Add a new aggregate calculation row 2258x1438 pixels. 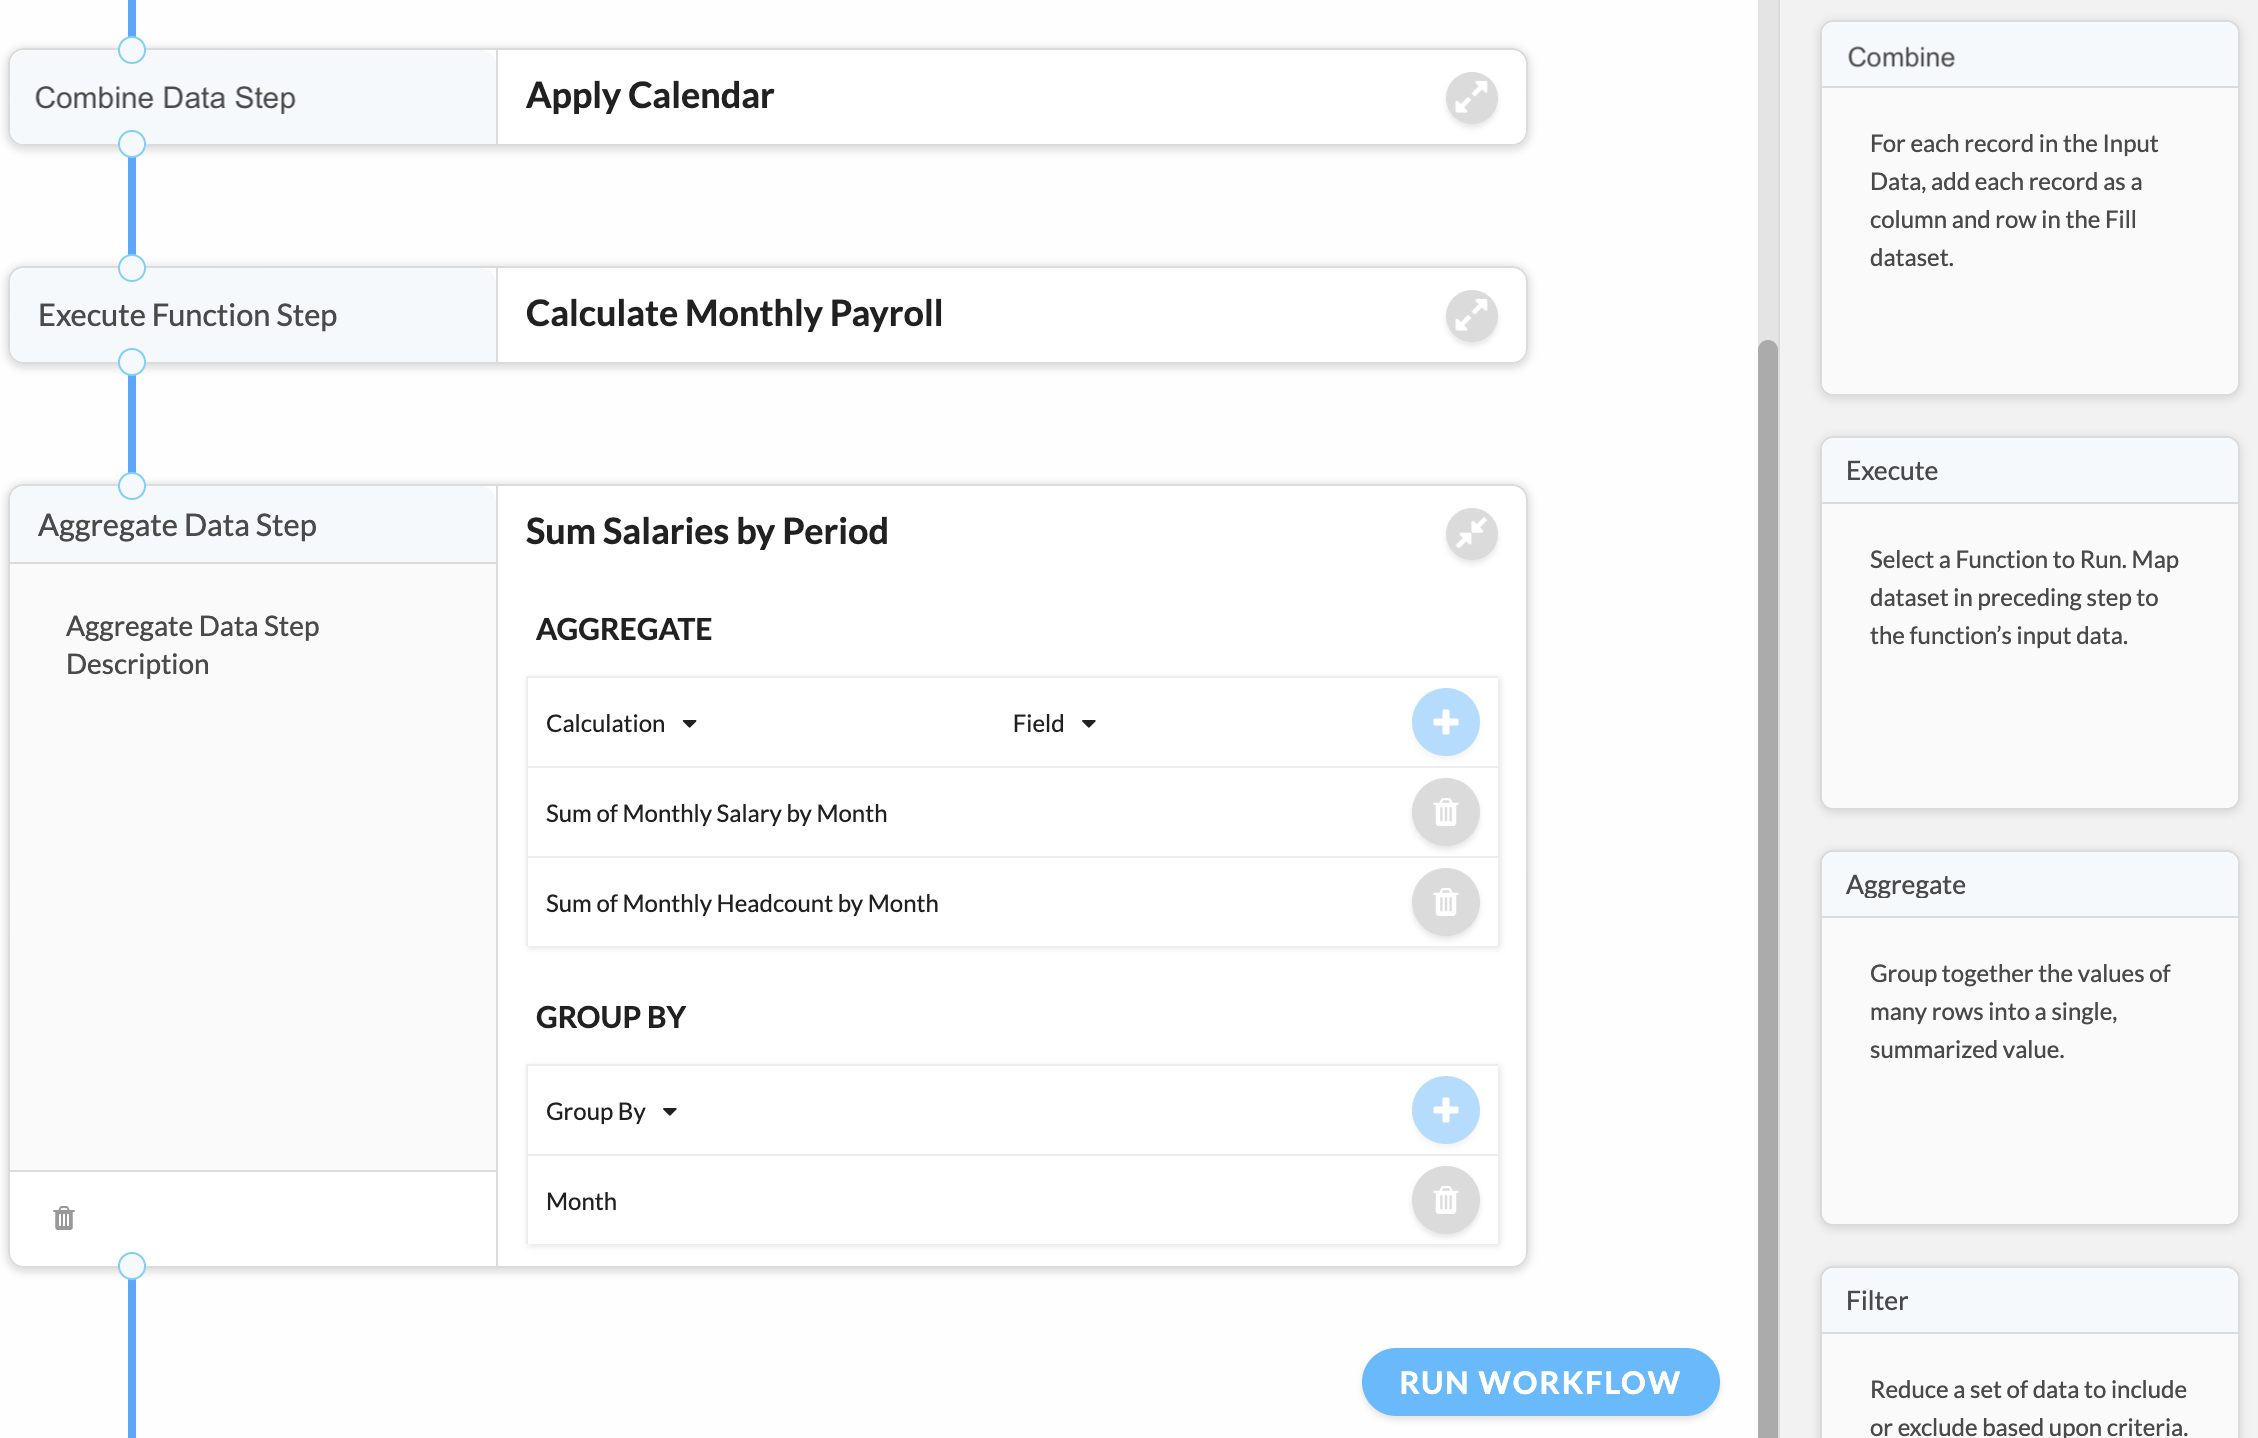[1445, 722]
